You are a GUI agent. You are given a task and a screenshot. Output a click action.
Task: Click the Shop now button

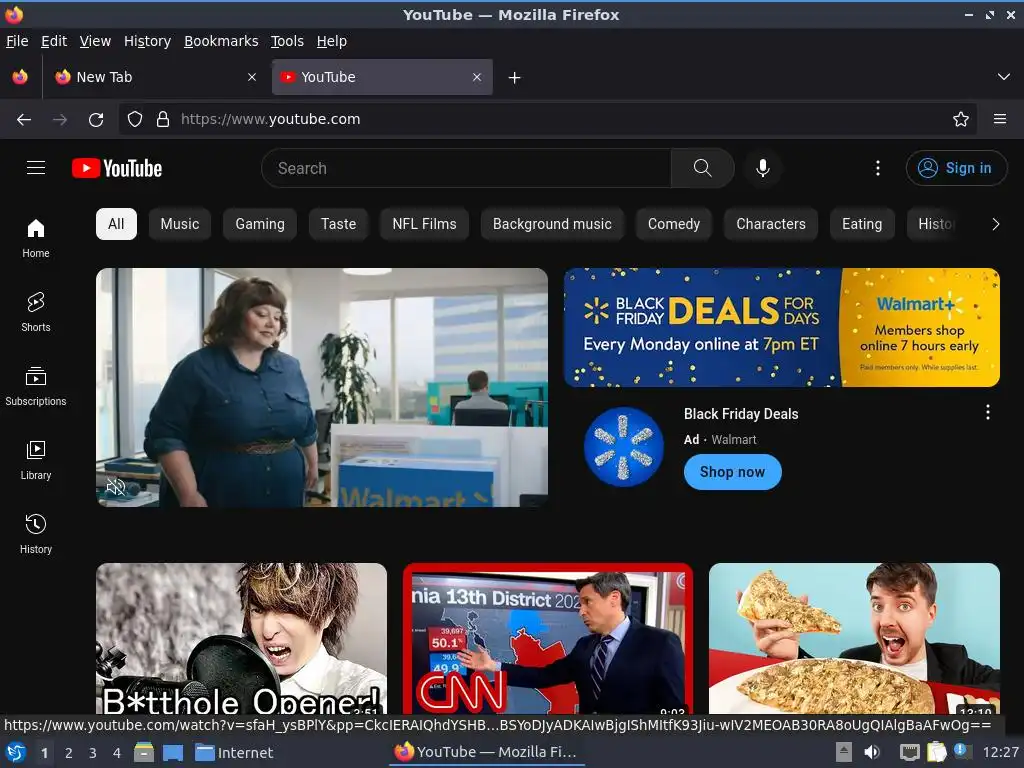(732, 472)
